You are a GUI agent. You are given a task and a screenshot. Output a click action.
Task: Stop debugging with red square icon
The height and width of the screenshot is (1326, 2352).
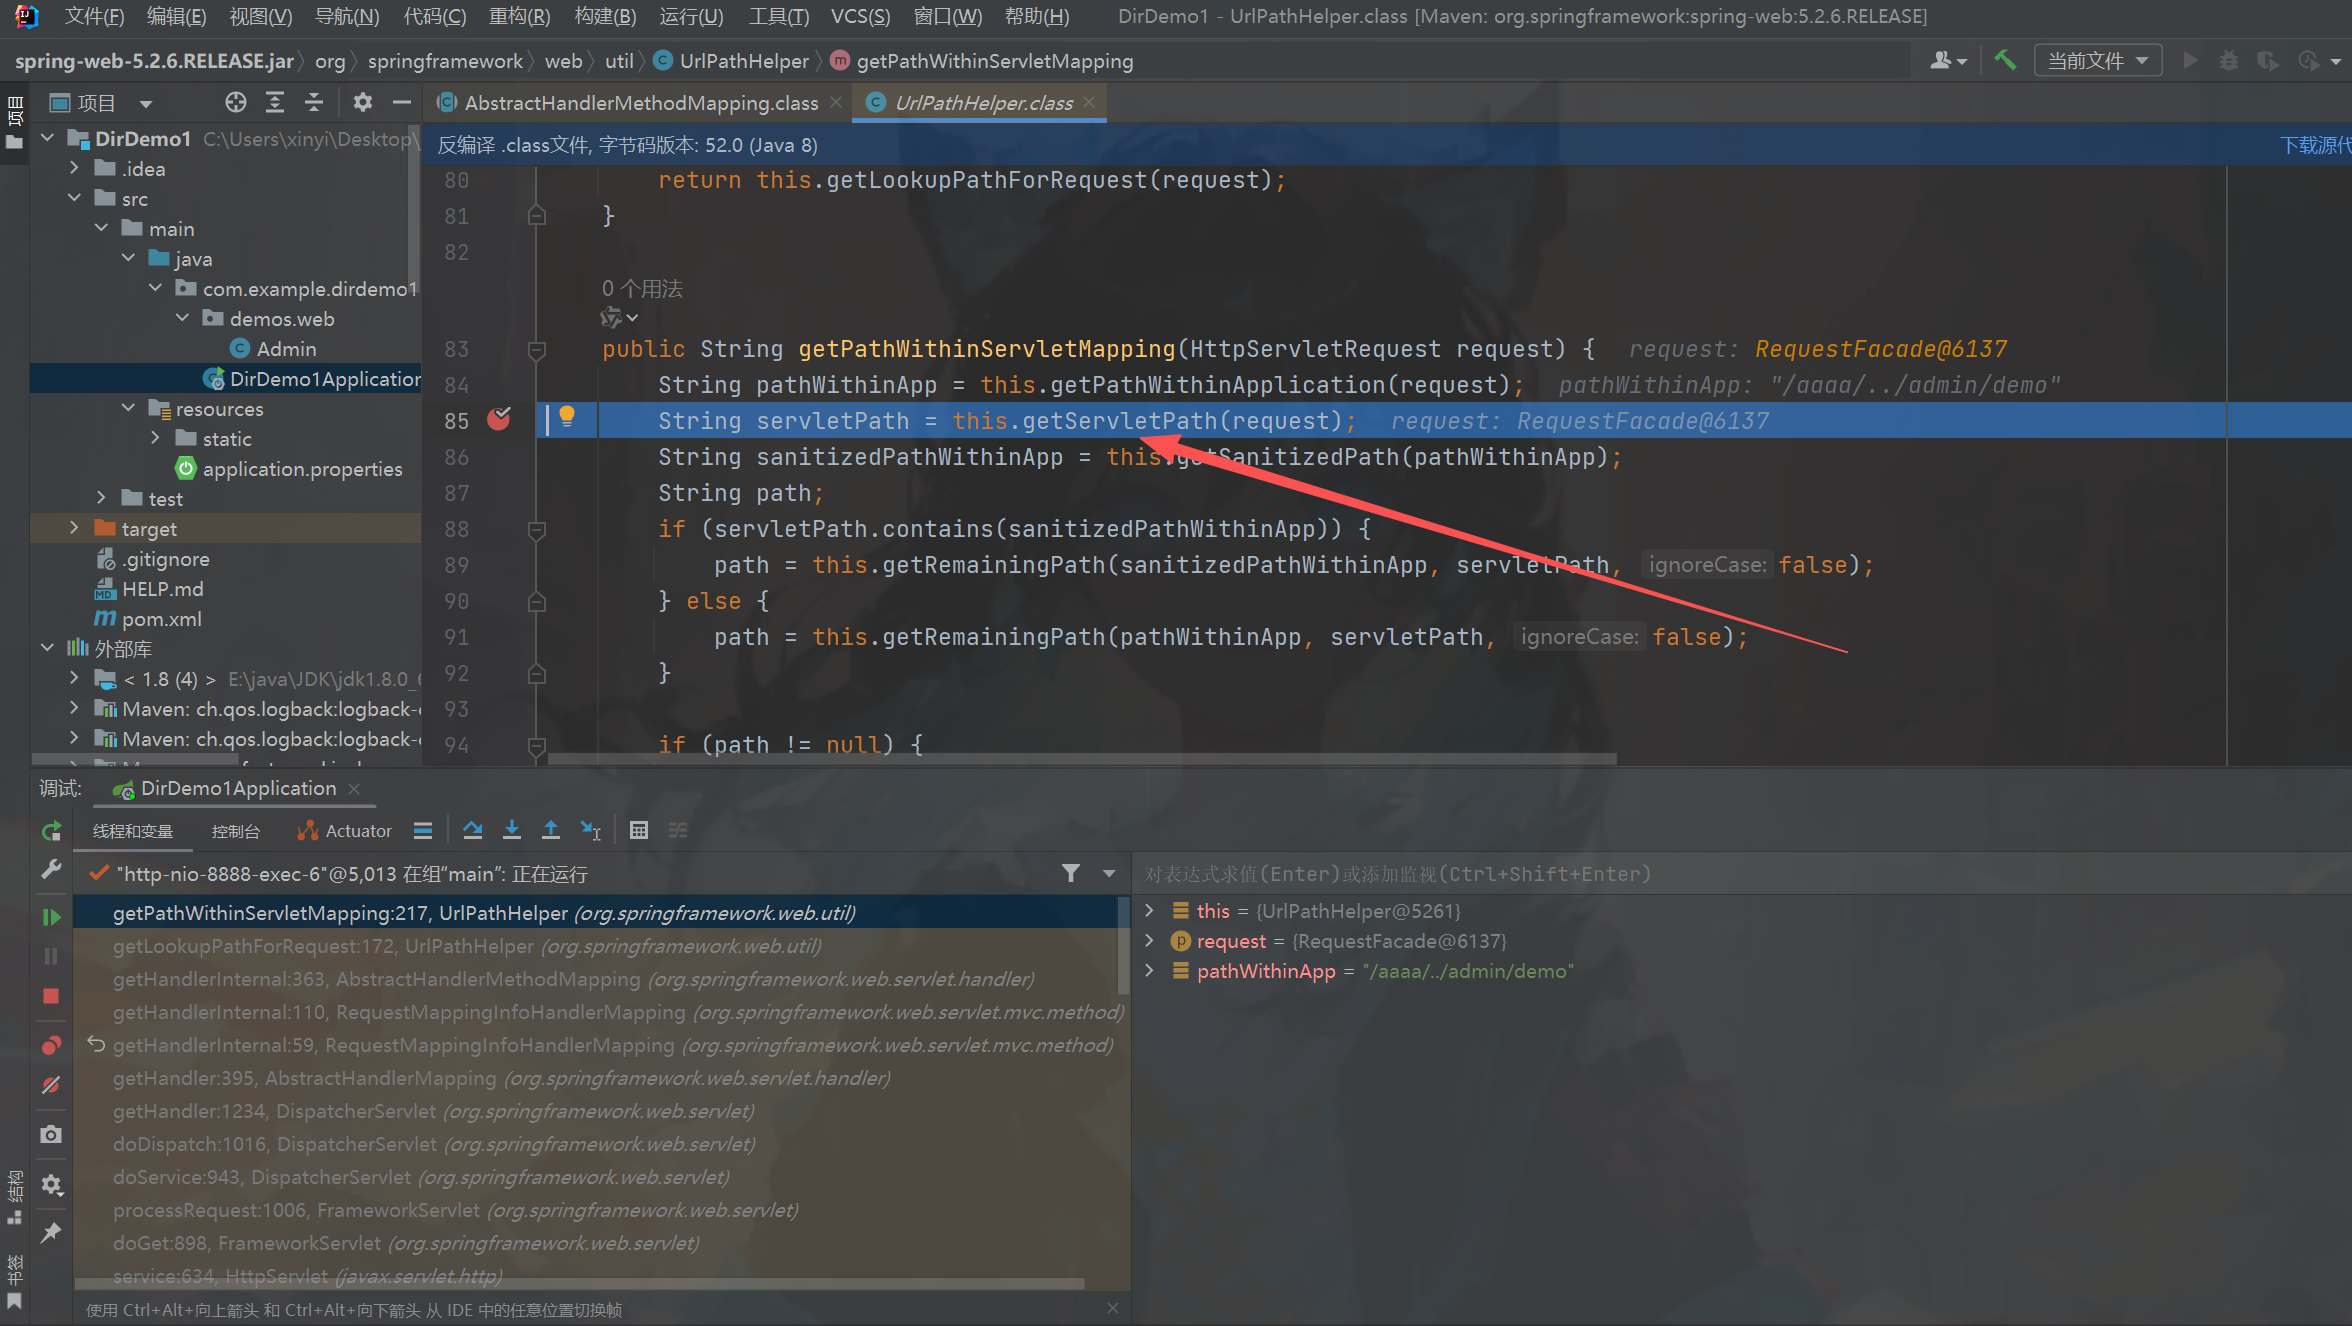click(x=51, y=996)
